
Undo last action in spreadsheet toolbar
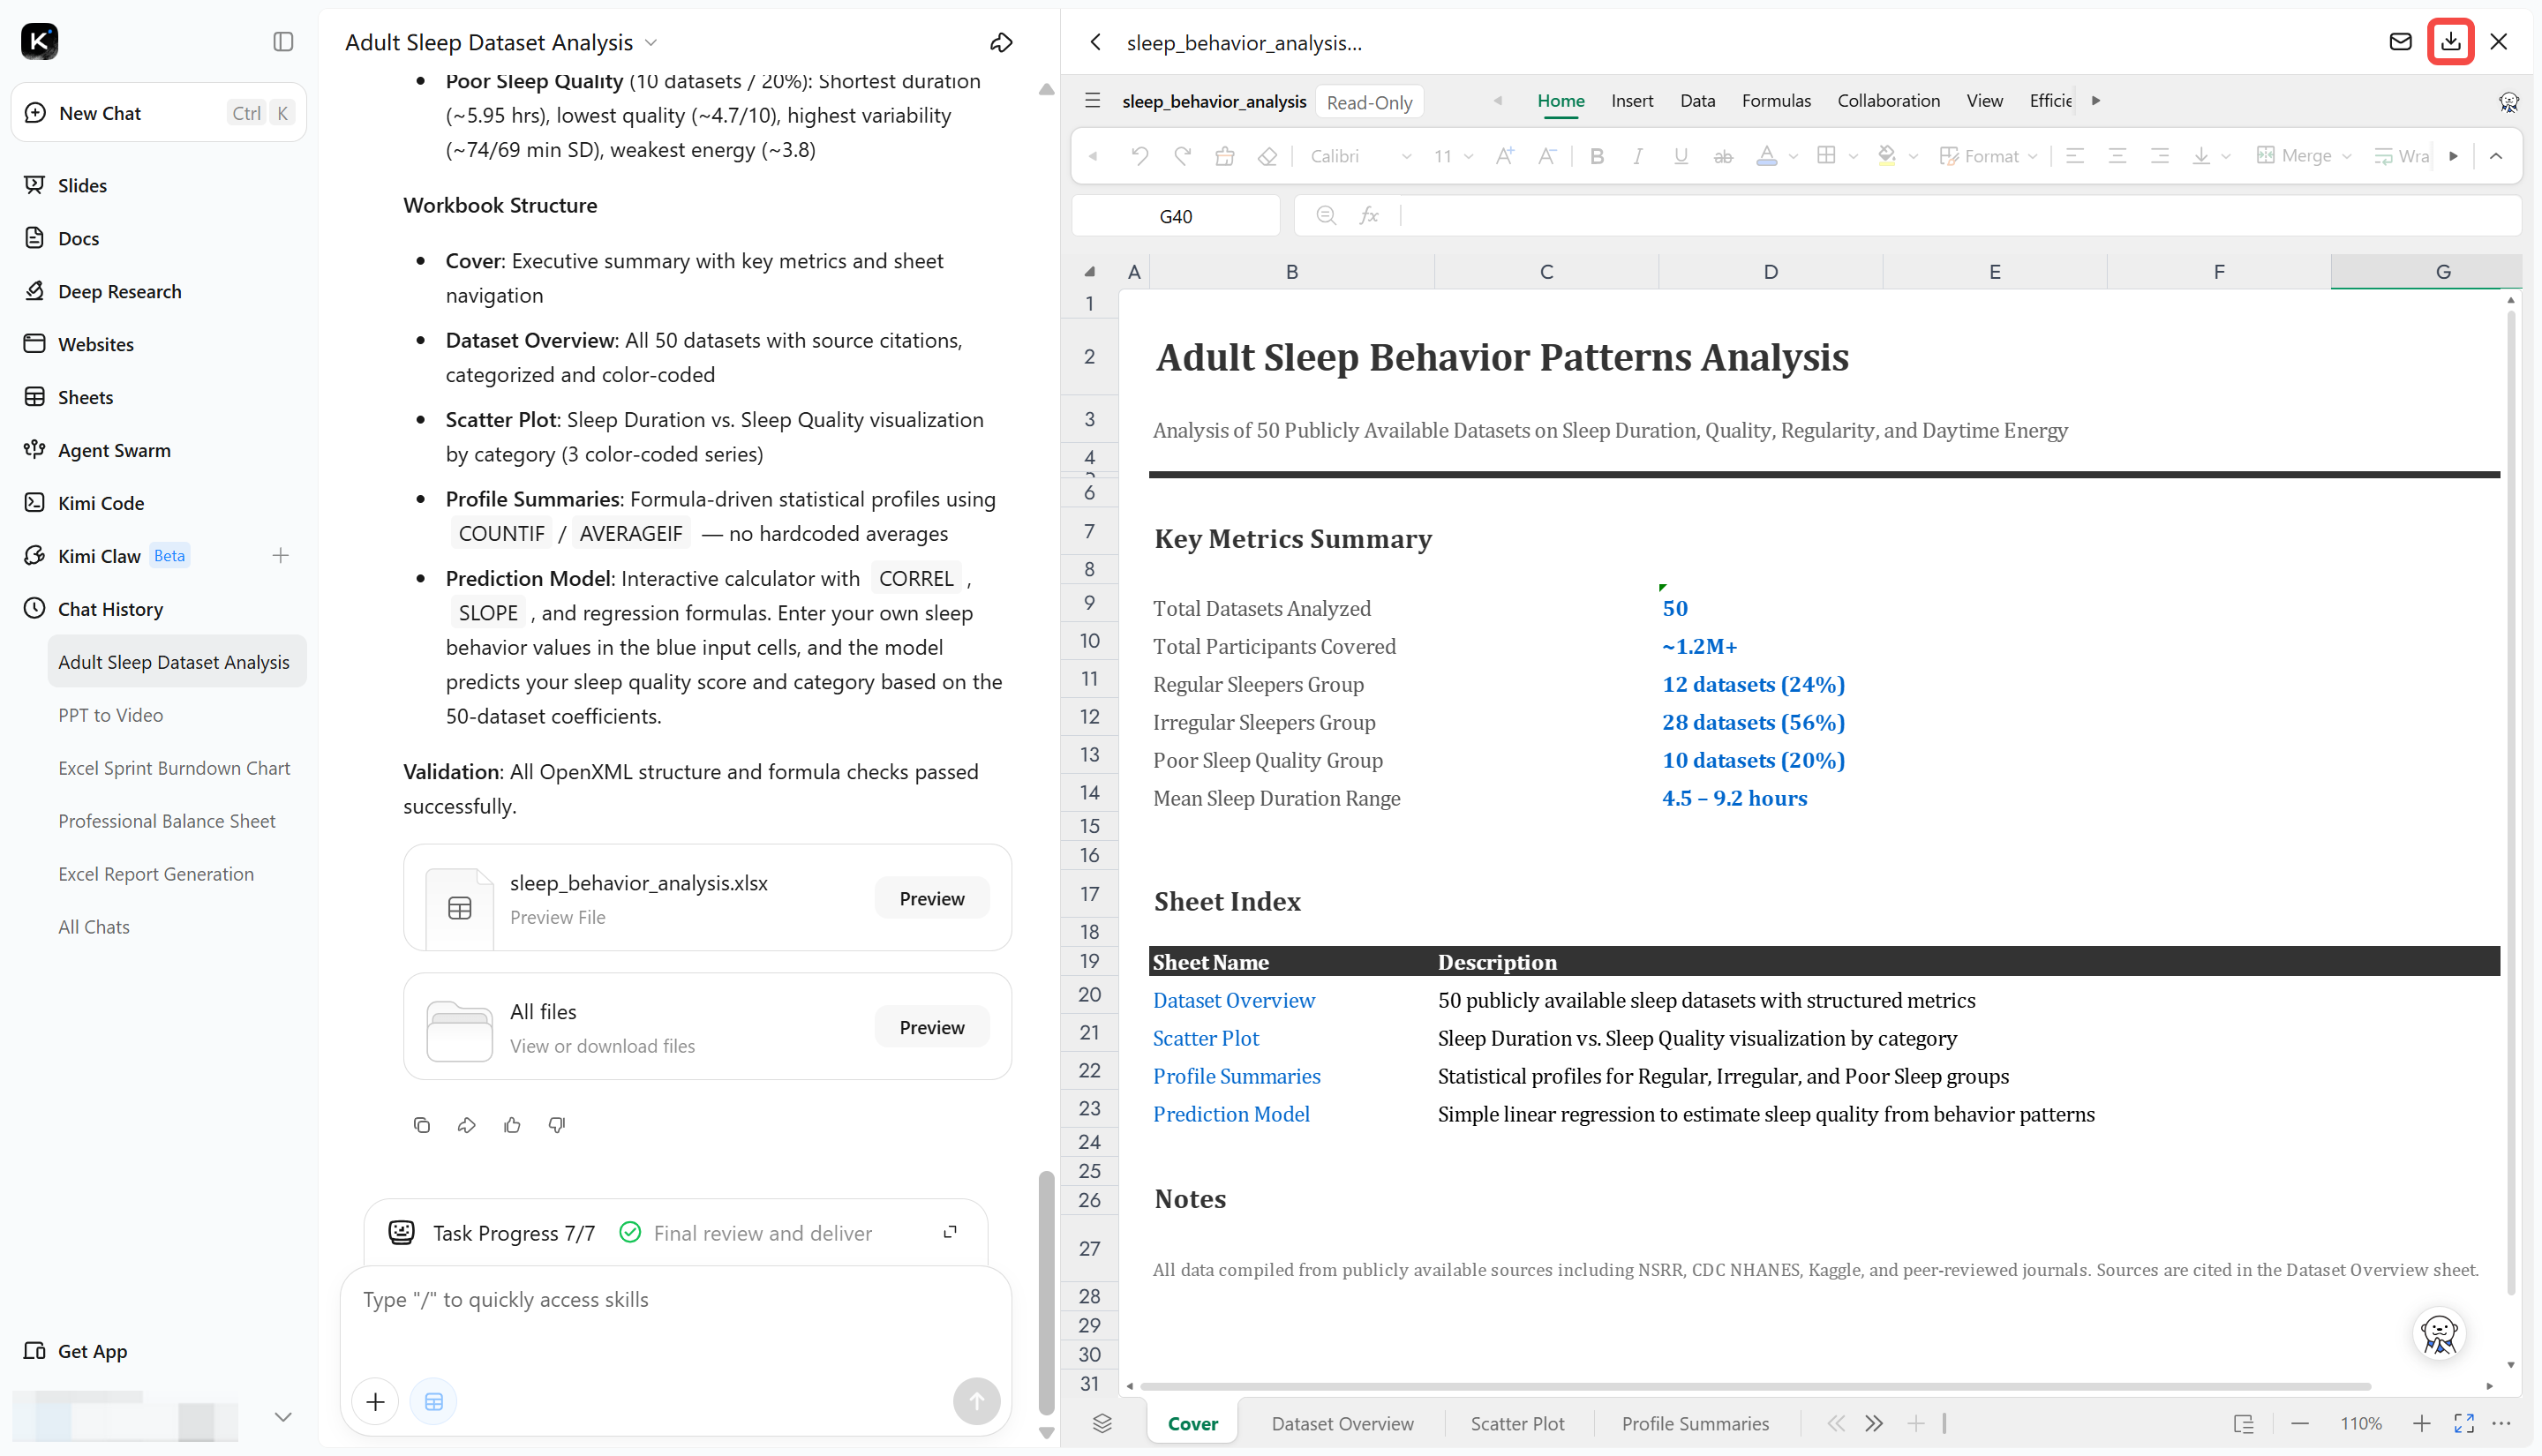[1139, 156]
